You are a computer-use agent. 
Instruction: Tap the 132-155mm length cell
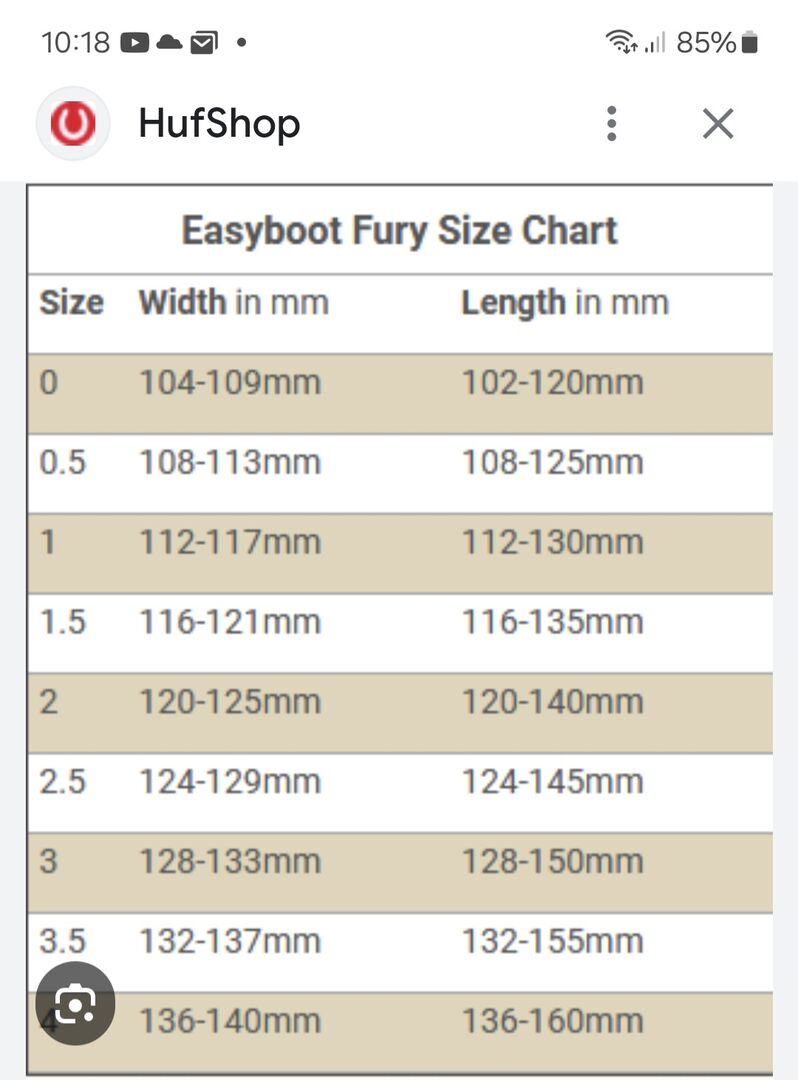coord(552,941)
